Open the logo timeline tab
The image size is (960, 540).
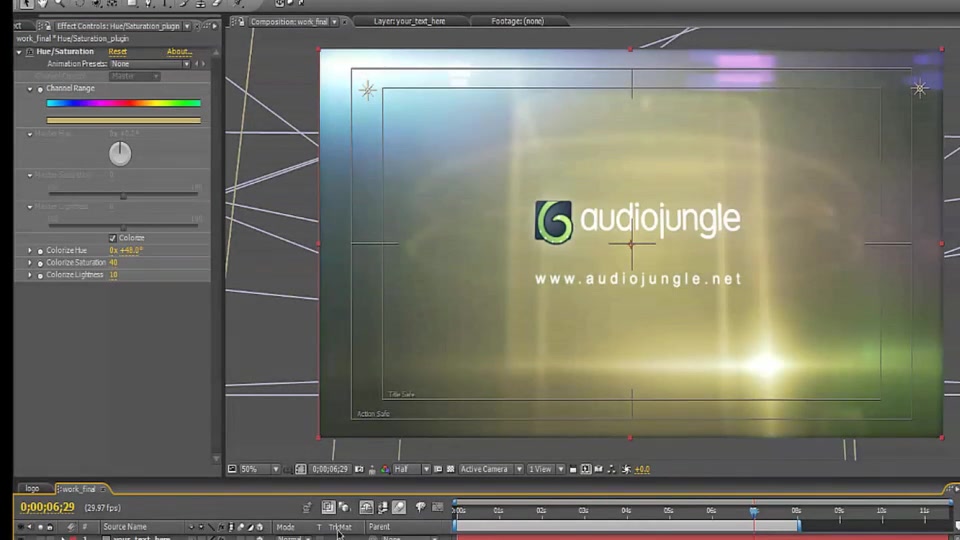click(x=32, y=489)
